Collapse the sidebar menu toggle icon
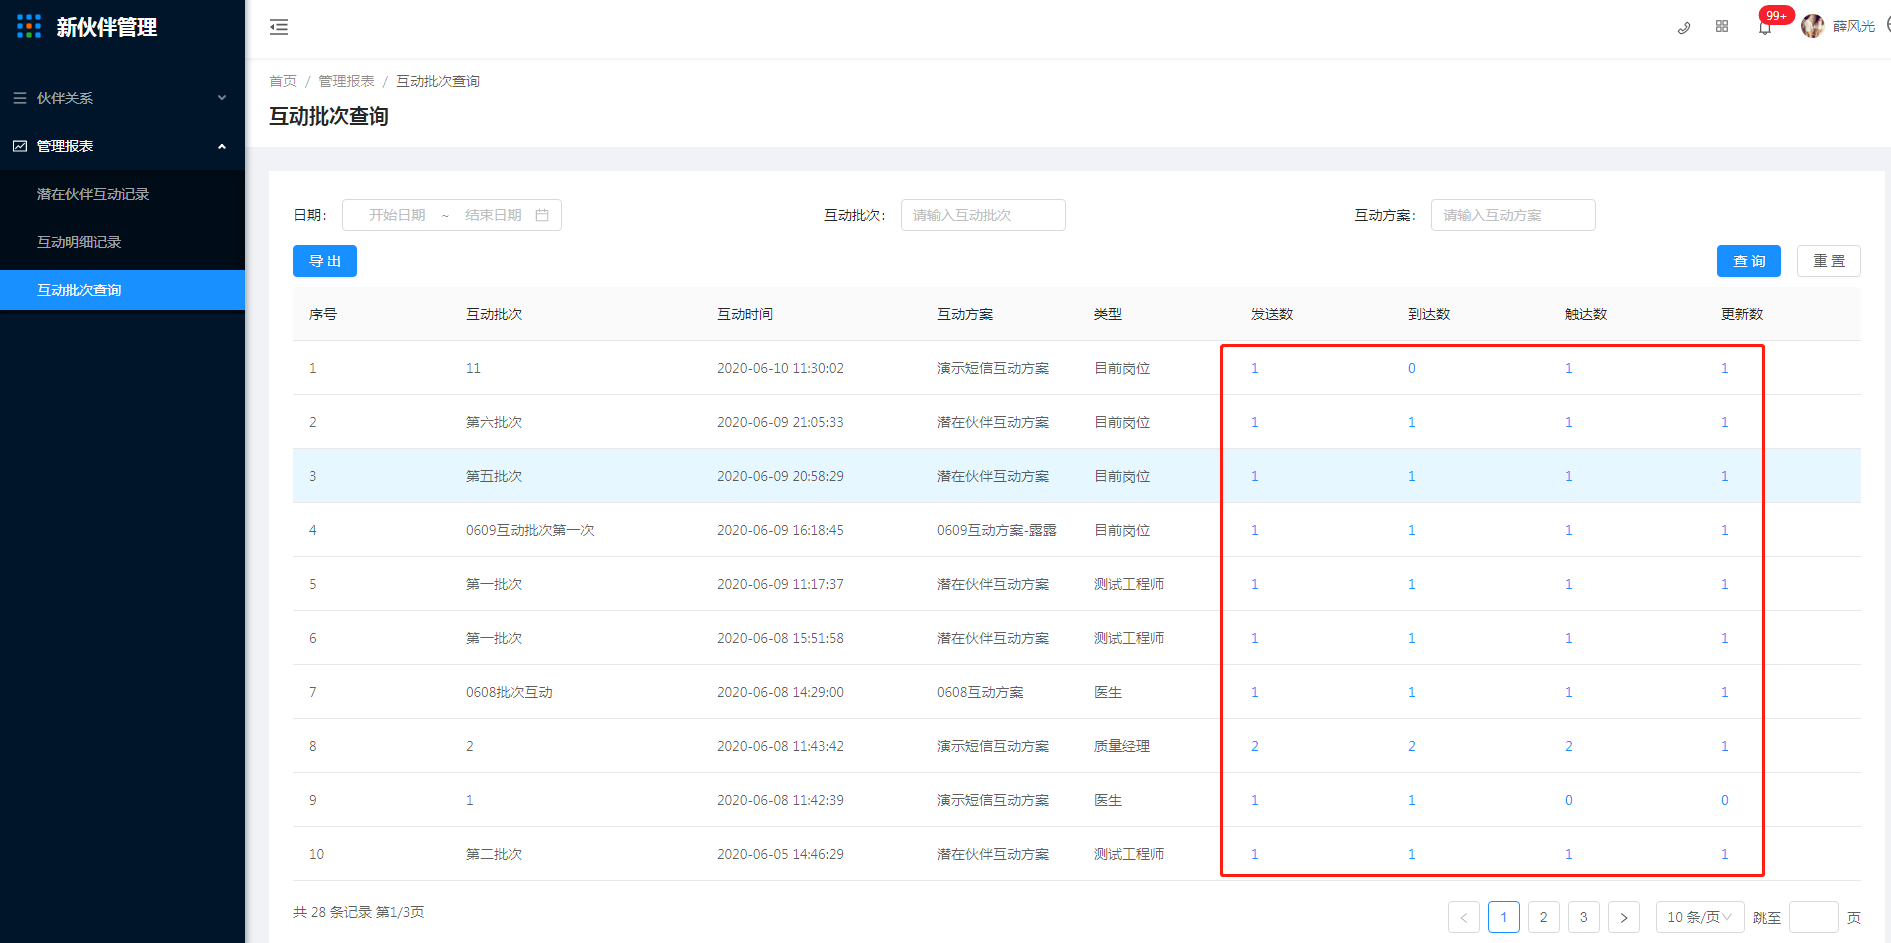The height and width of the screenshot is (943, 1891). tap(279, 27)
